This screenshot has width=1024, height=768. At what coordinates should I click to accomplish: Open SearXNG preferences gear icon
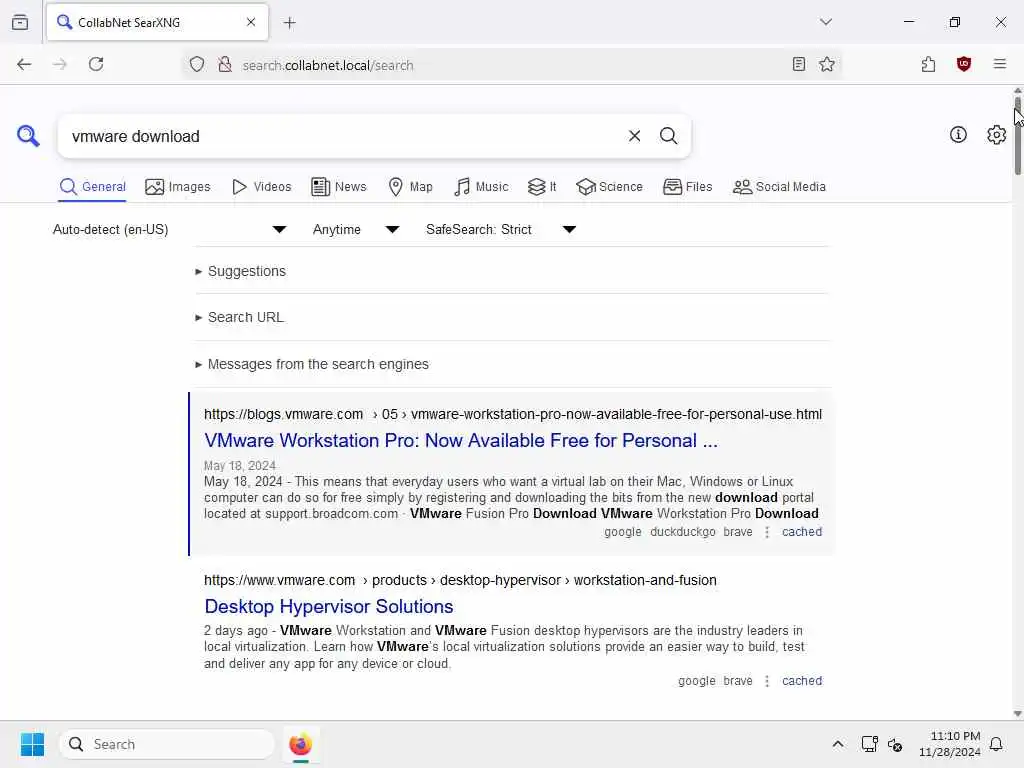coord(996,135)
